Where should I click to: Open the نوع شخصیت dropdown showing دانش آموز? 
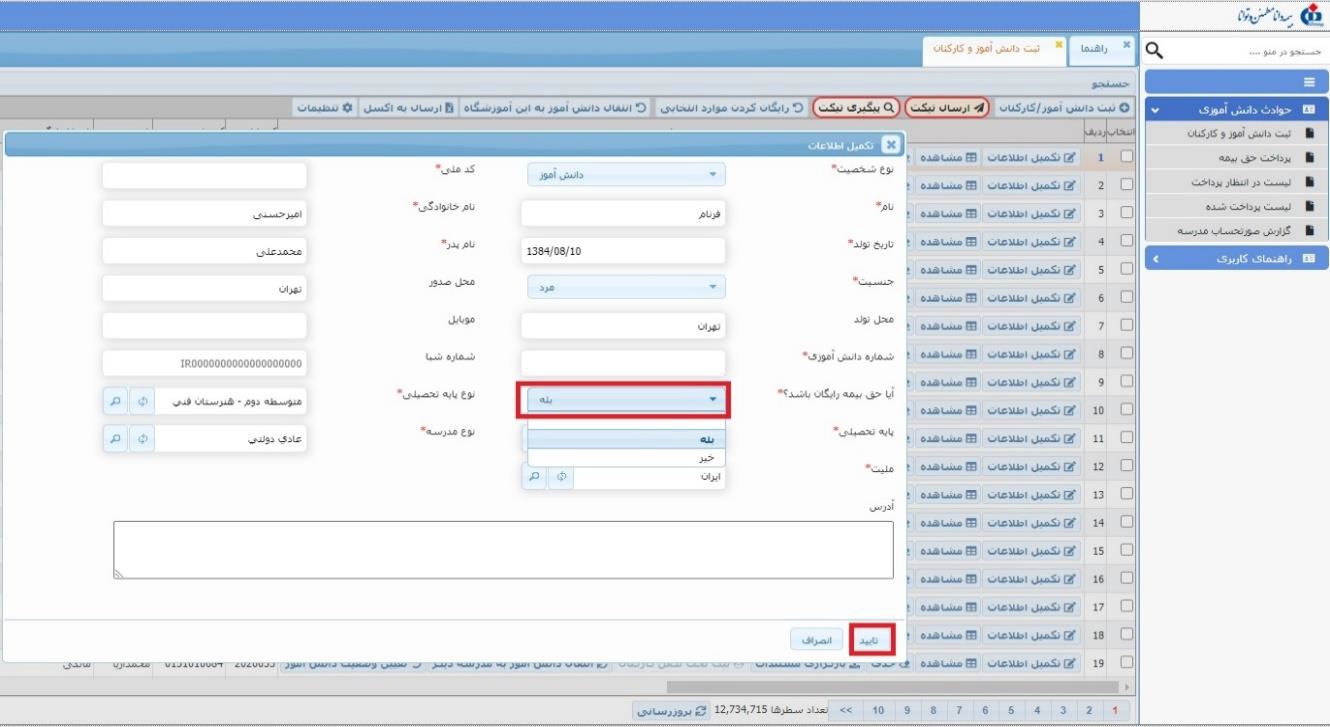pyautogui.click(x=627, y=175)
